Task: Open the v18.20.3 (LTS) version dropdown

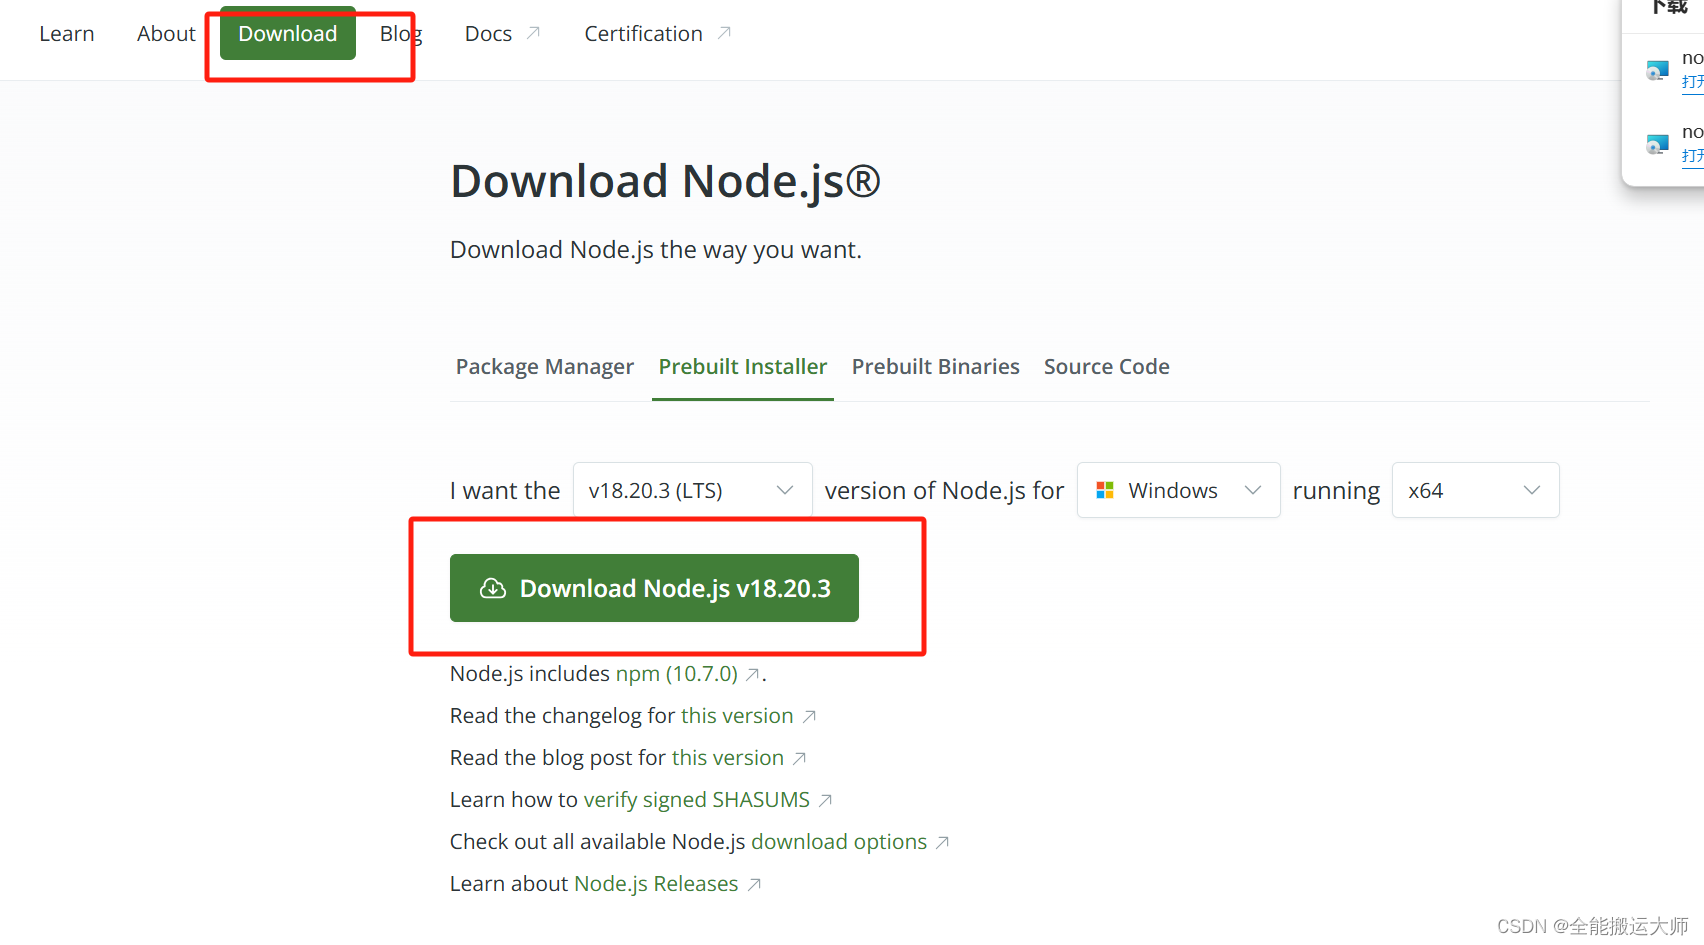Action: [692, 490]
